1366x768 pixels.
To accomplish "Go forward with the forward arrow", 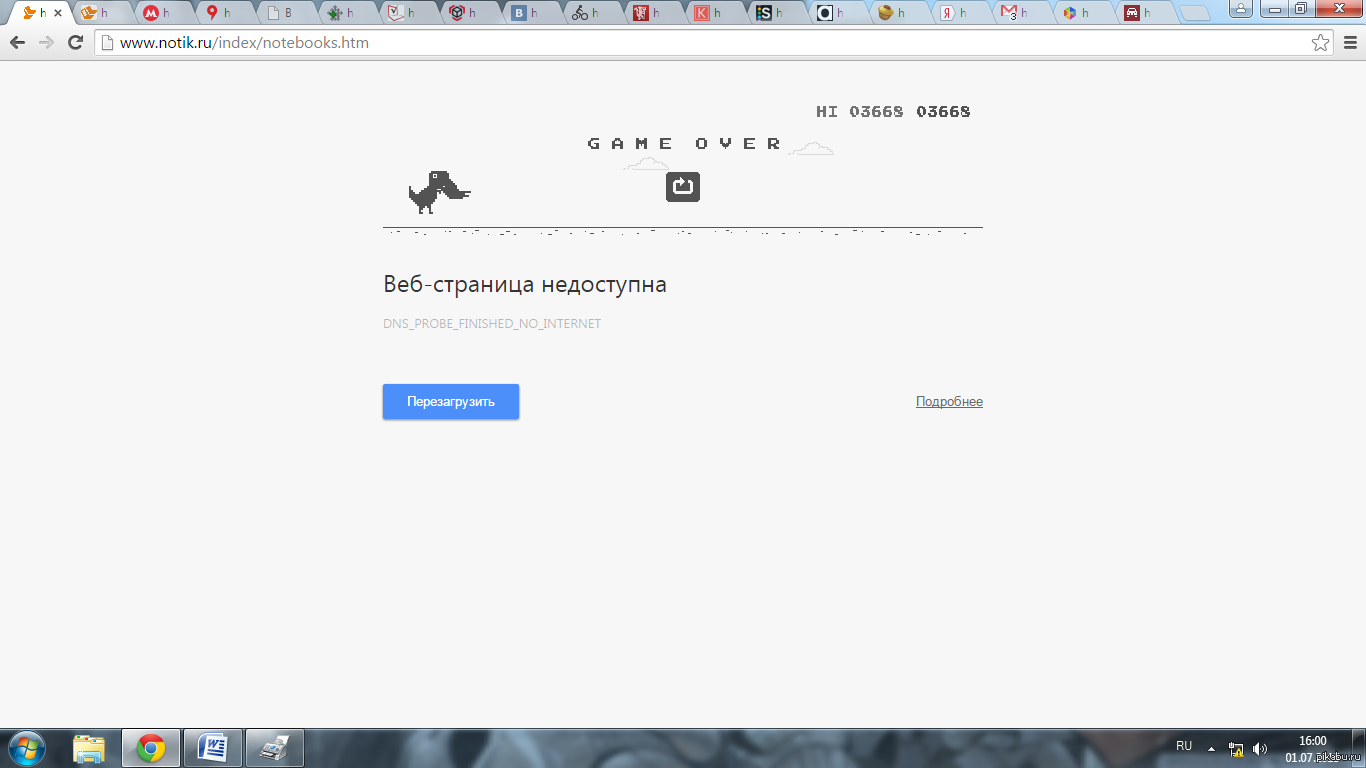I will (46, 43).
